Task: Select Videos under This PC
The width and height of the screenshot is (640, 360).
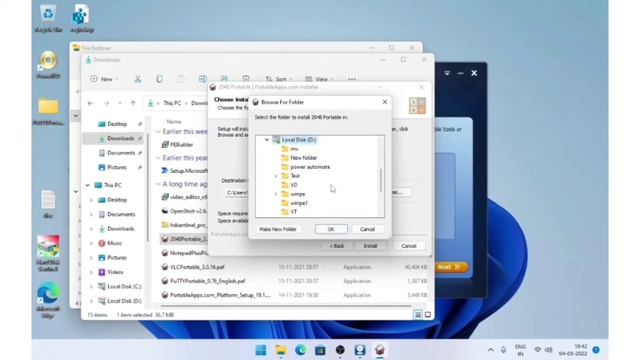Action: tap(115, 272)
